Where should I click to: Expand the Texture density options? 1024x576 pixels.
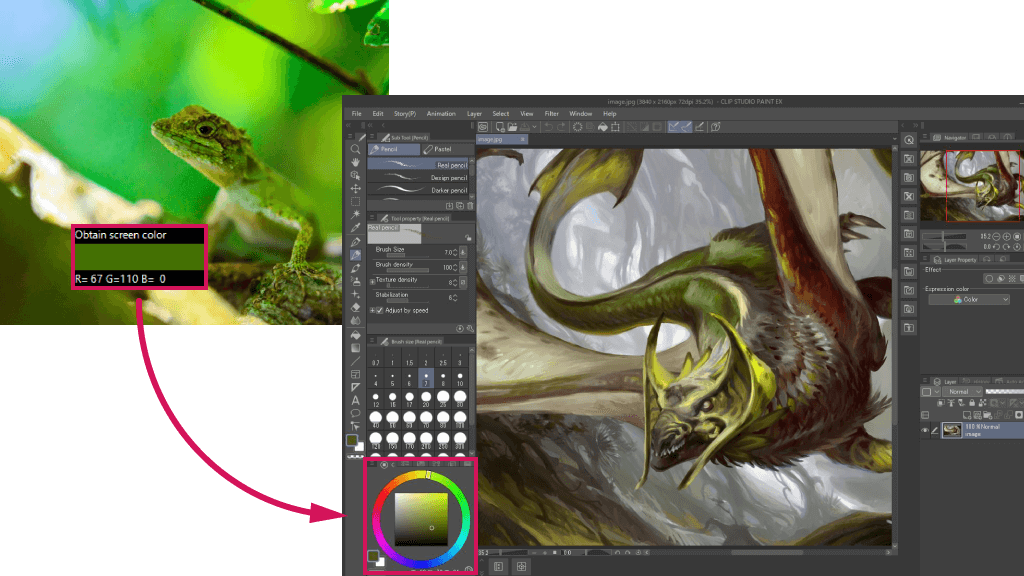click(x=373, y=281)
